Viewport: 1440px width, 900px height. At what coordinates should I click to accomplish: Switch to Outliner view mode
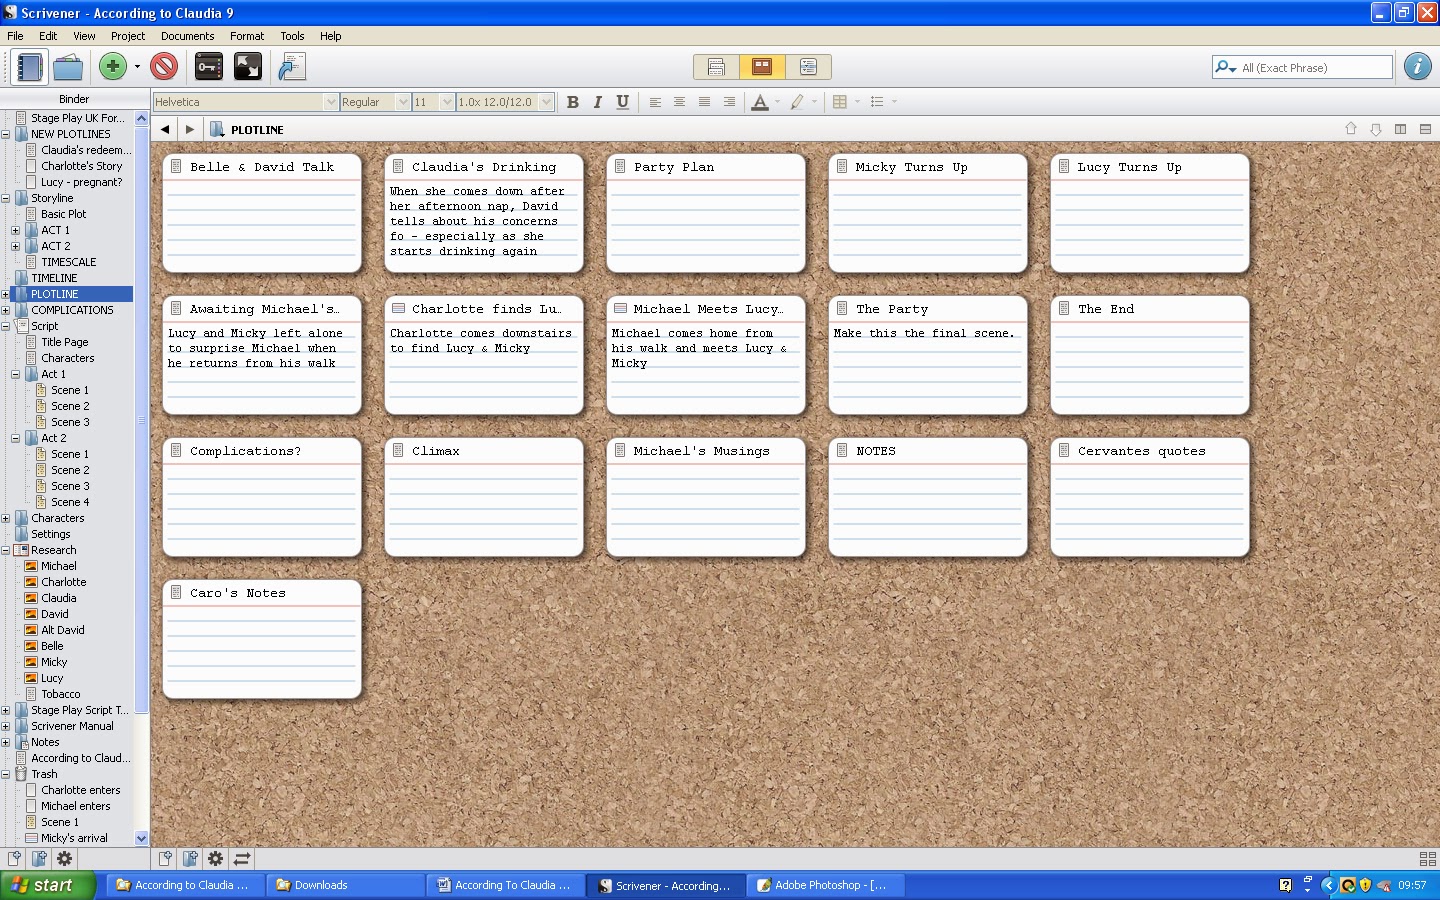pos(808,67)
